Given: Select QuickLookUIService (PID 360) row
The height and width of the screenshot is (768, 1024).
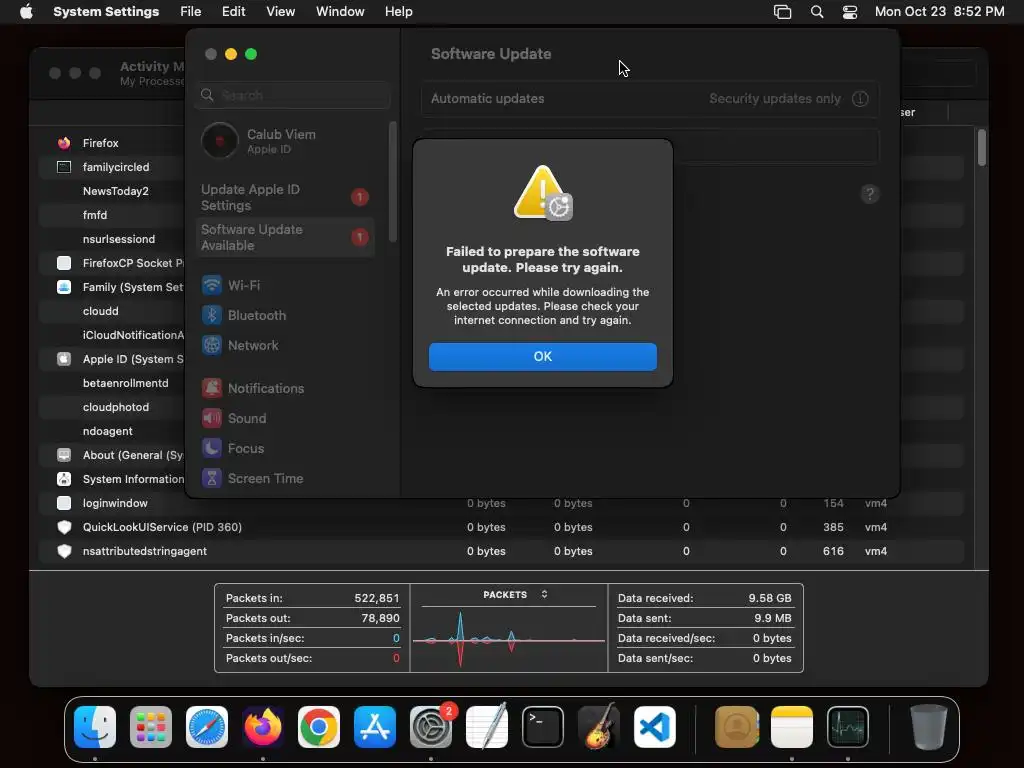Looking at the screenshot, I should pyautogui.click(x=501, y=527).
